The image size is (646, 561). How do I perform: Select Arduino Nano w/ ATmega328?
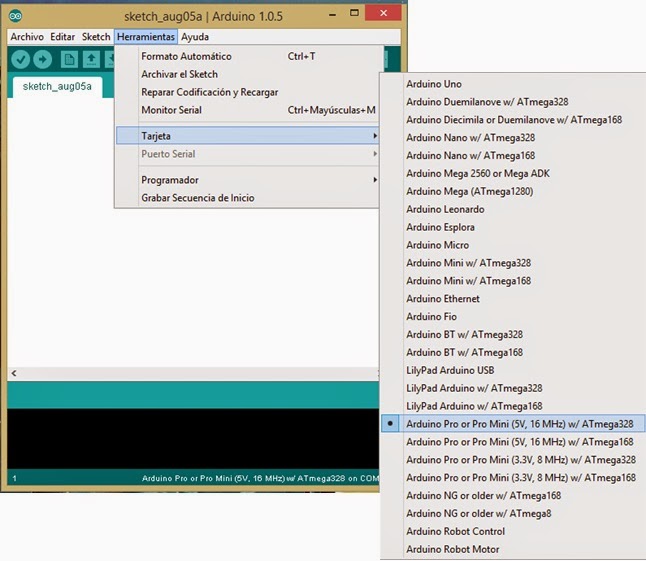coord(513,138)
